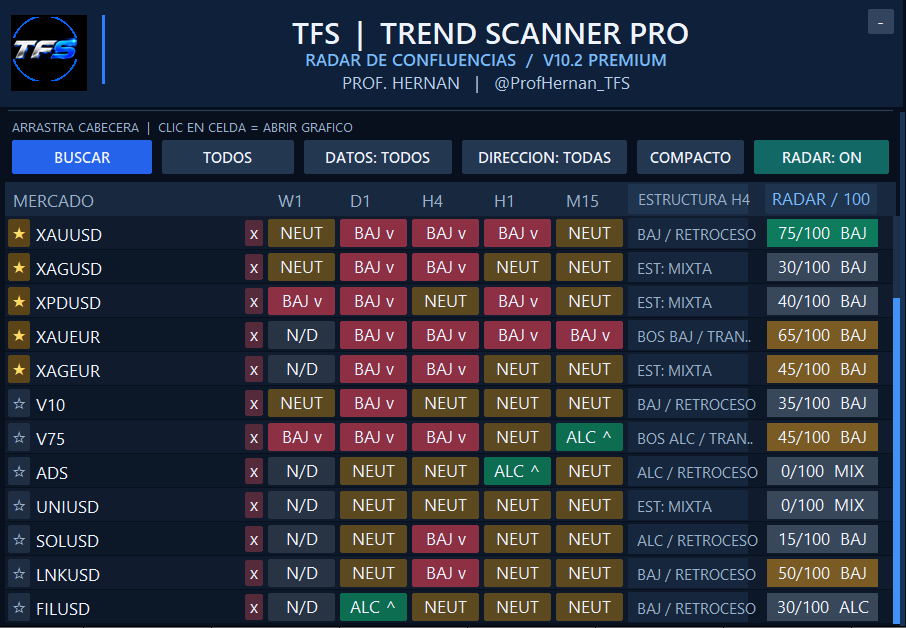
Task: Unstar the XAUUSD favorite star
Action: coord(18,233)
